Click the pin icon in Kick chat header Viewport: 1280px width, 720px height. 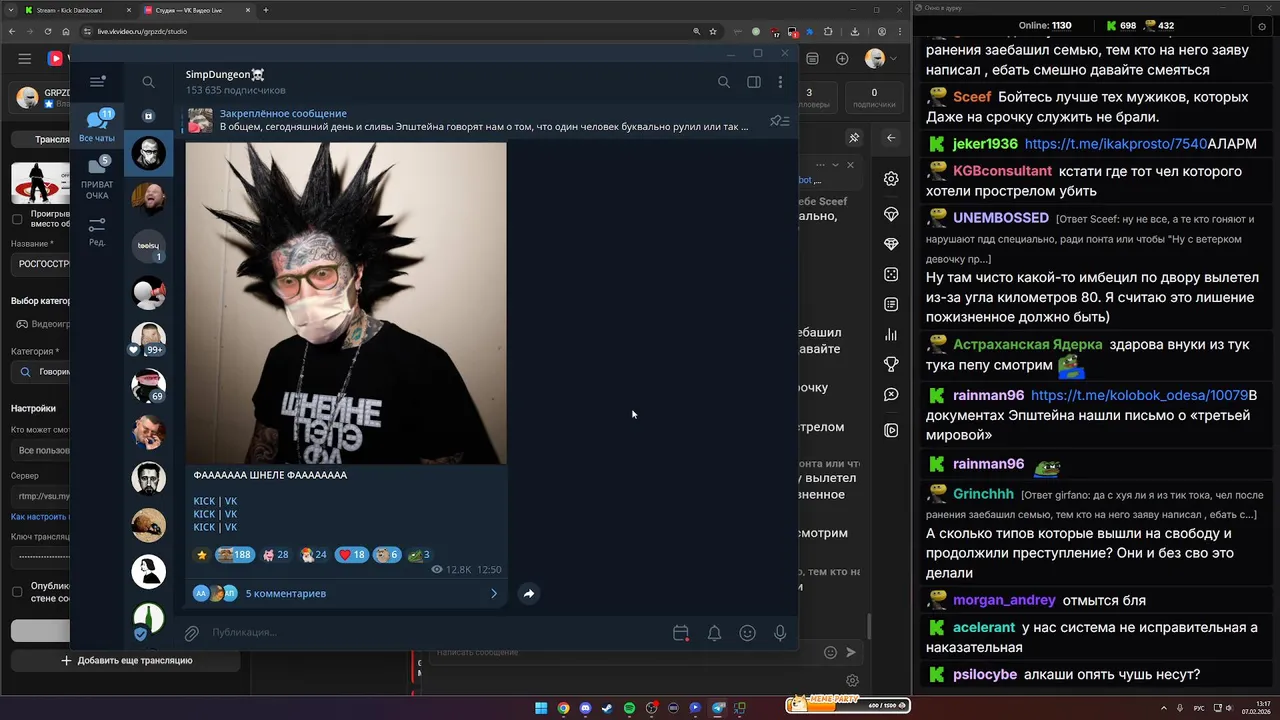854,138
